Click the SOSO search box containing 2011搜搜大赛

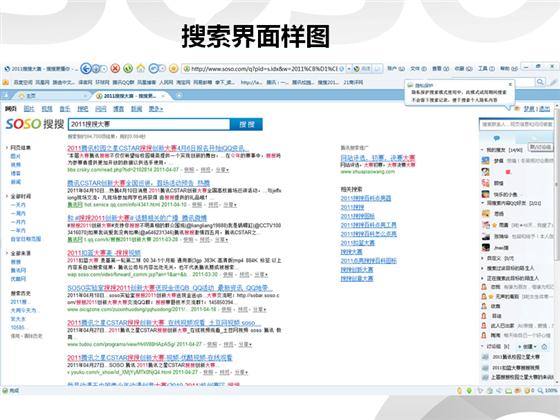pos(149,124)
